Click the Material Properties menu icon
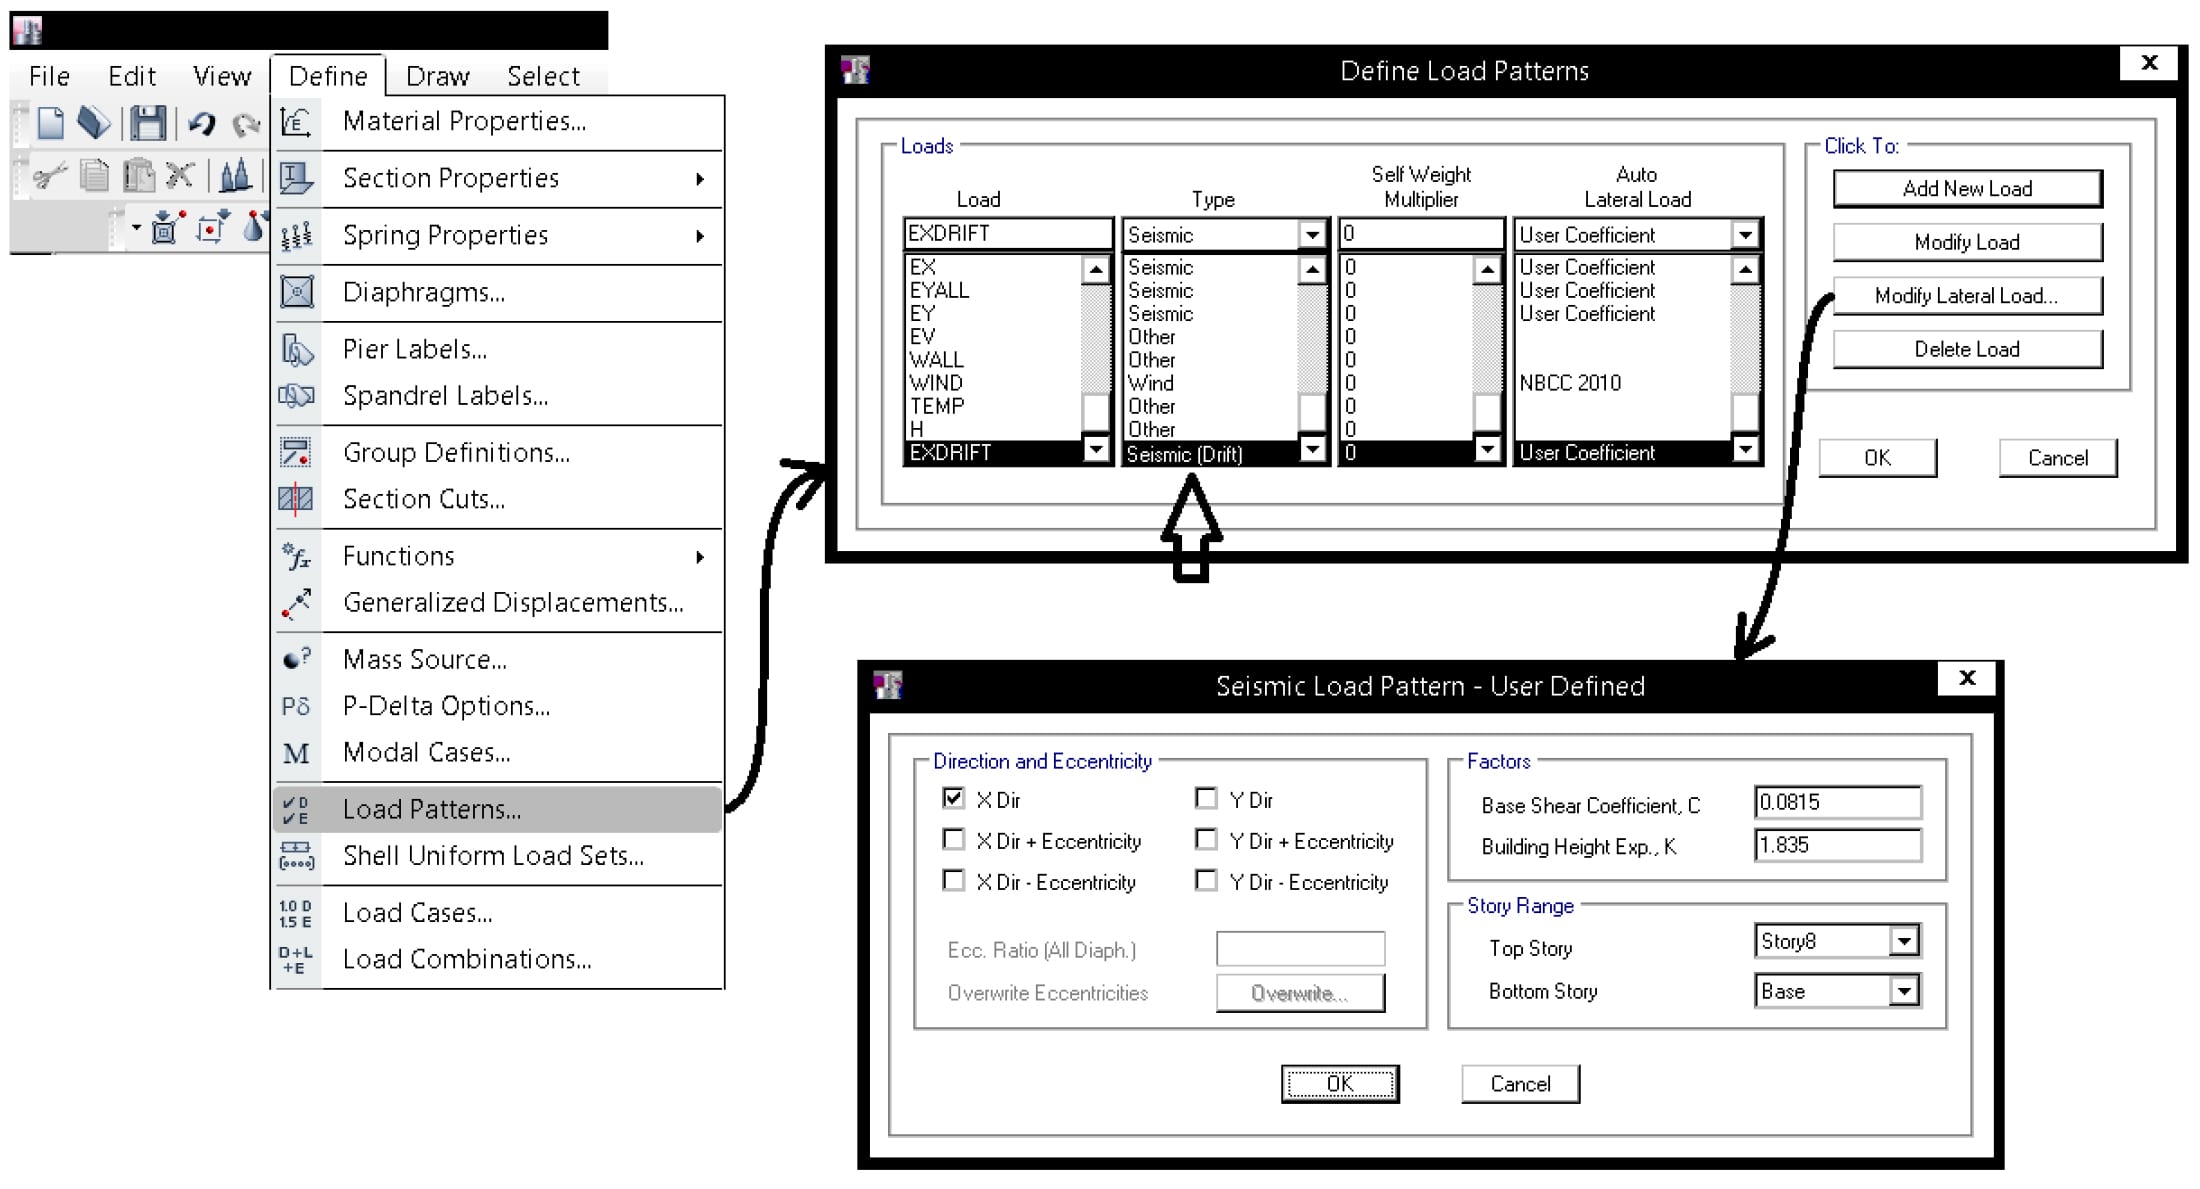The width and height of the screenshot is (2200, 1189). pos(296,122)
